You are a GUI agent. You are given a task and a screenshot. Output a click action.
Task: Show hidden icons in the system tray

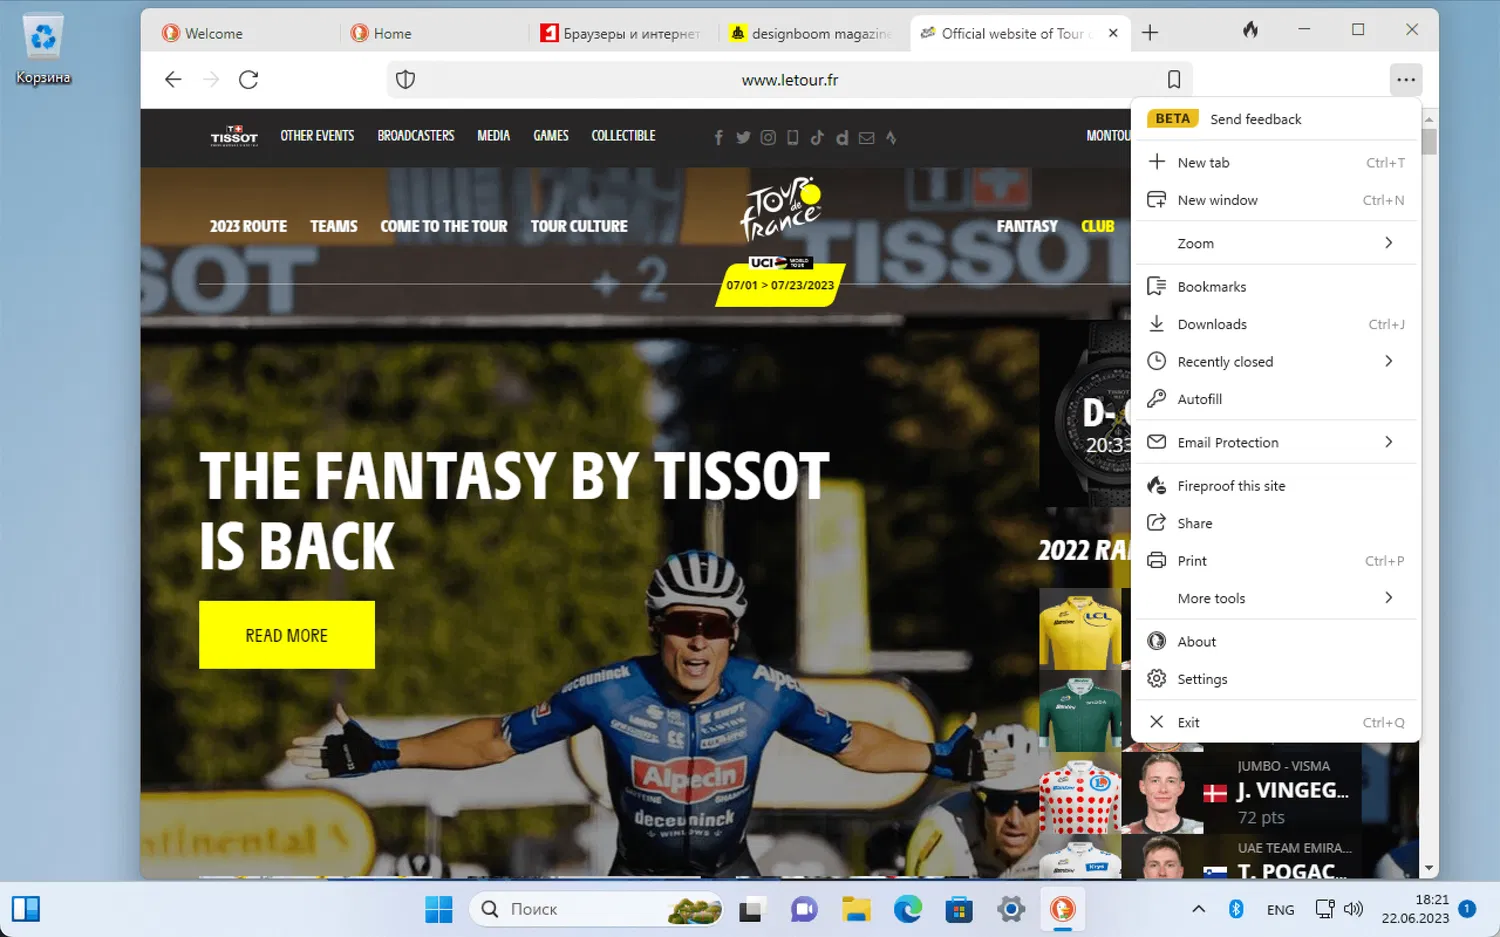click(1198, 909)
